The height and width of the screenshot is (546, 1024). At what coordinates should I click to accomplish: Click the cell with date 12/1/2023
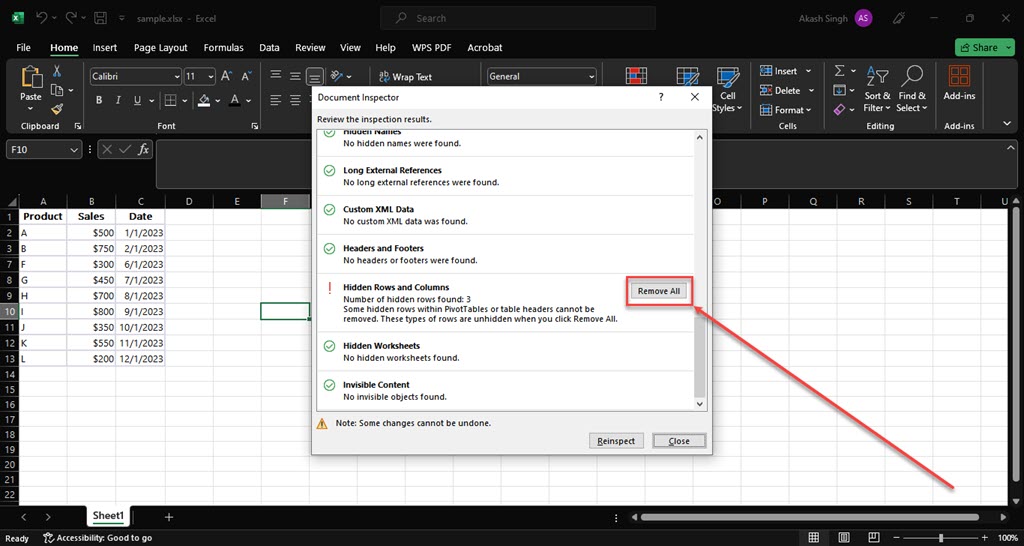tap(140, 359)
